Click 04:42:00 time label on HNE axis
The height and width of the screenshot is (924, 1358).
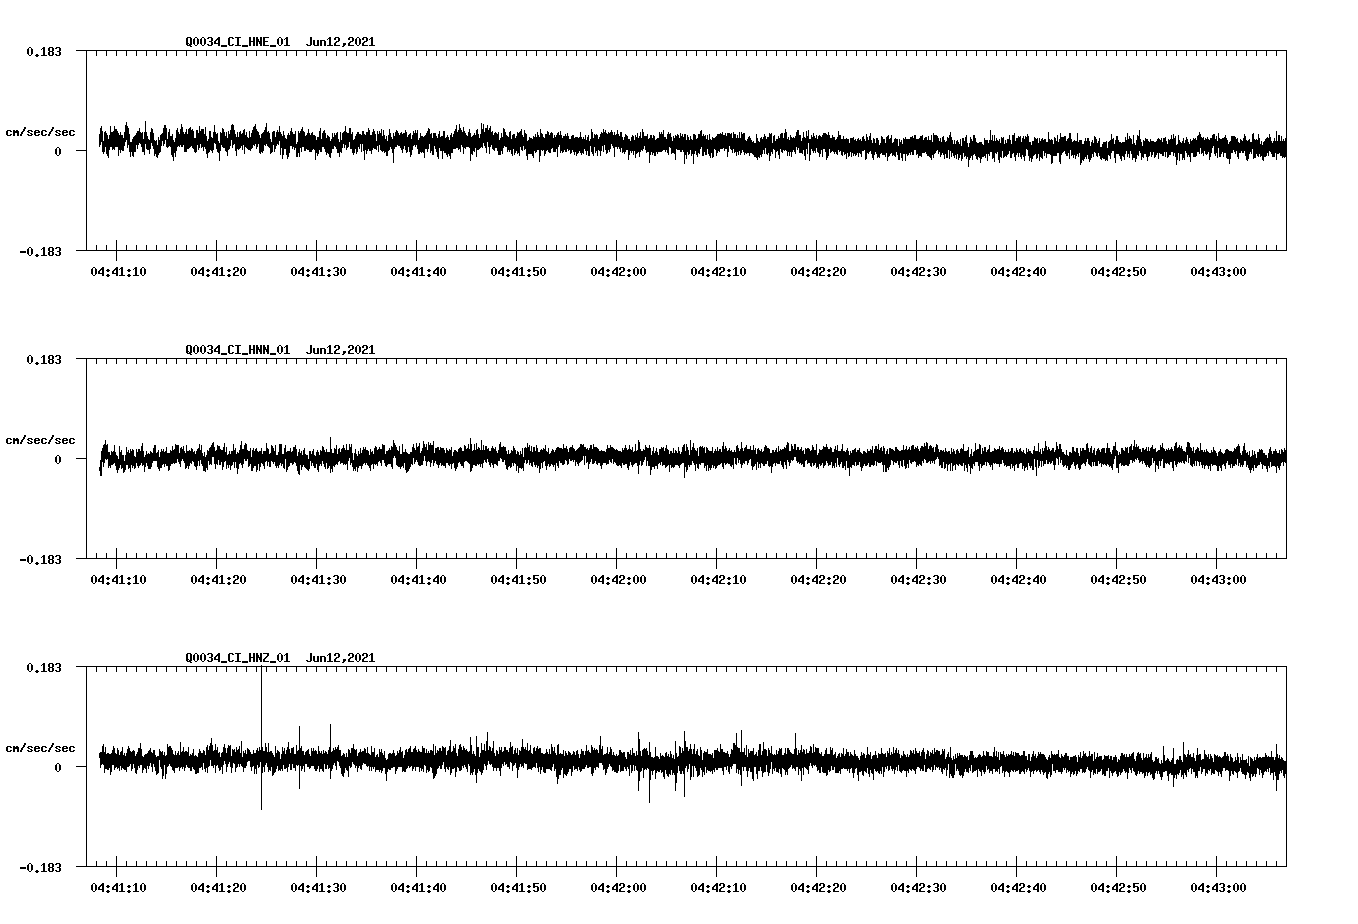coord(618,271)
